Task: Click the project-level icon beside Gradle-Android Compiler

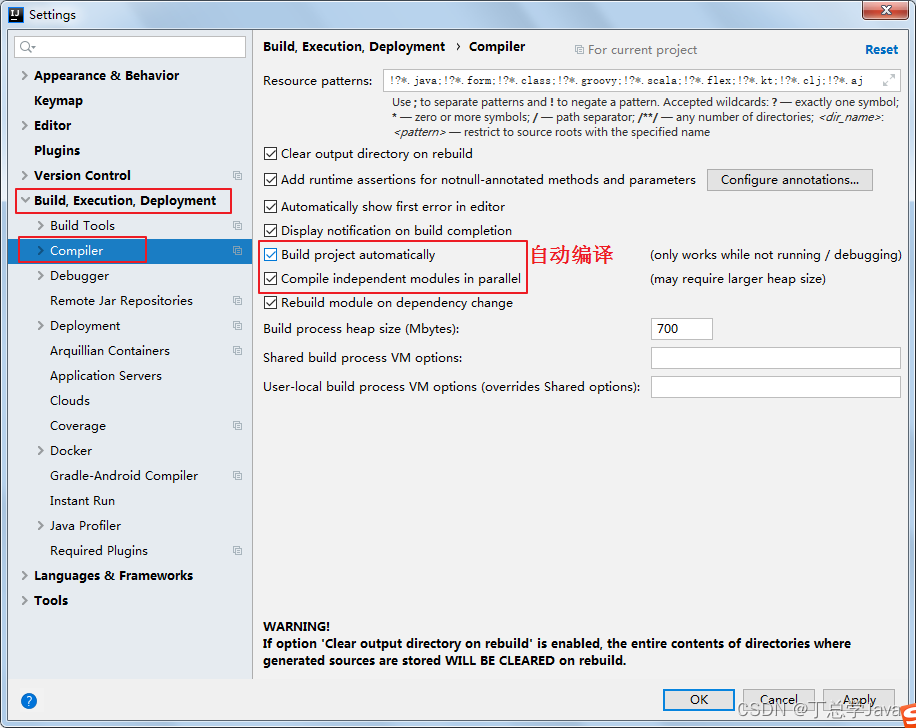Action: [237, 476]
